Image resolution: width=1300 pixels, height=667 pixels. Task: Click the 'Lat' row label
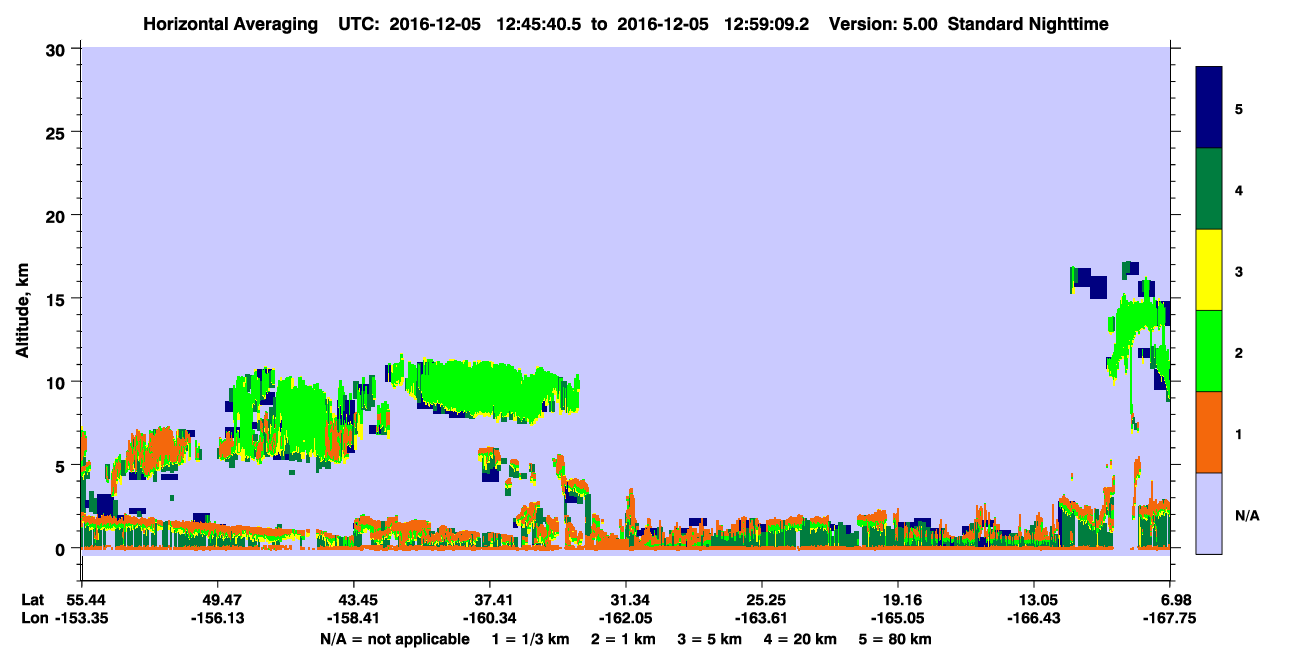(33, 599)
